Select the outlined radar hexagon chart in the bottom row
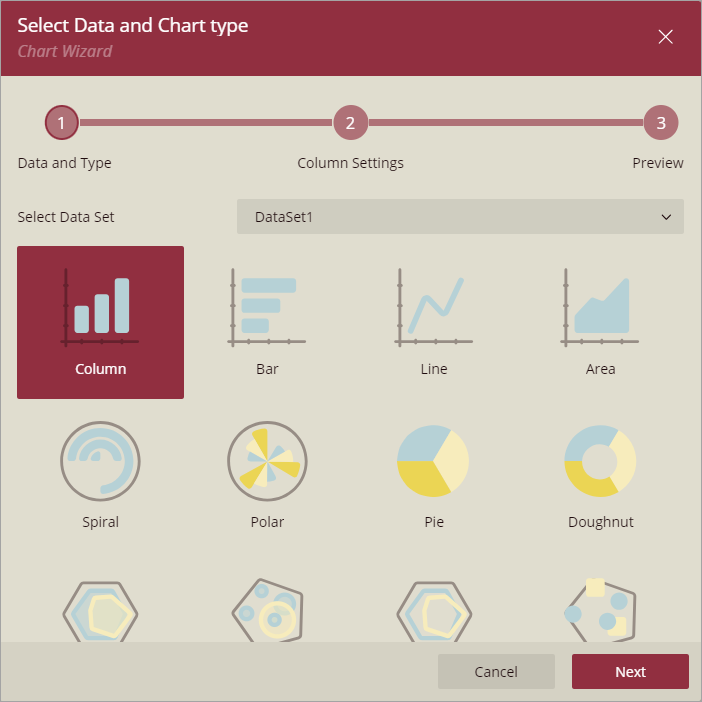Image resolution: width=702 pixels, height=702 pixels. pyautogui.click(x=434, y=611)
